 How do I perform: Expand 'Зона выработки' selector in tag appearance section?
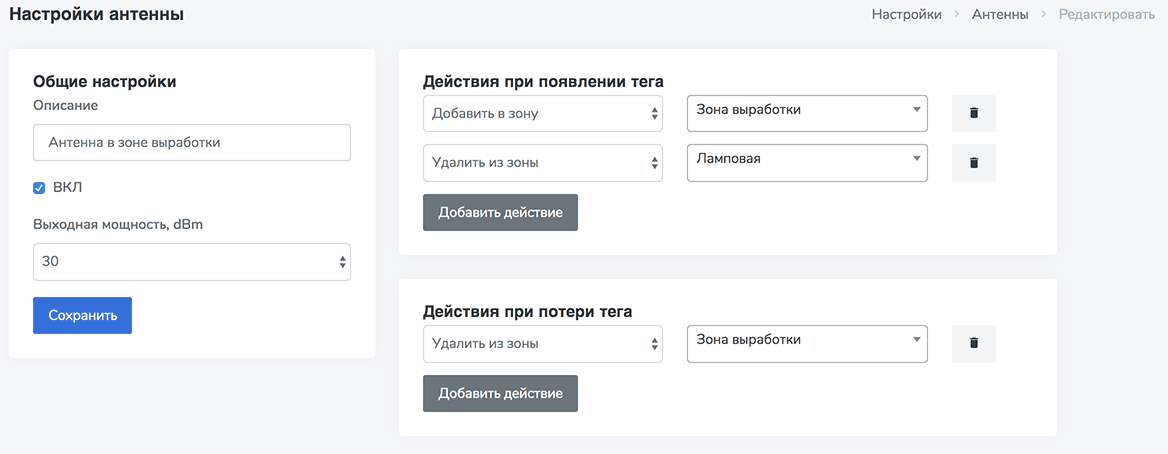807,112
